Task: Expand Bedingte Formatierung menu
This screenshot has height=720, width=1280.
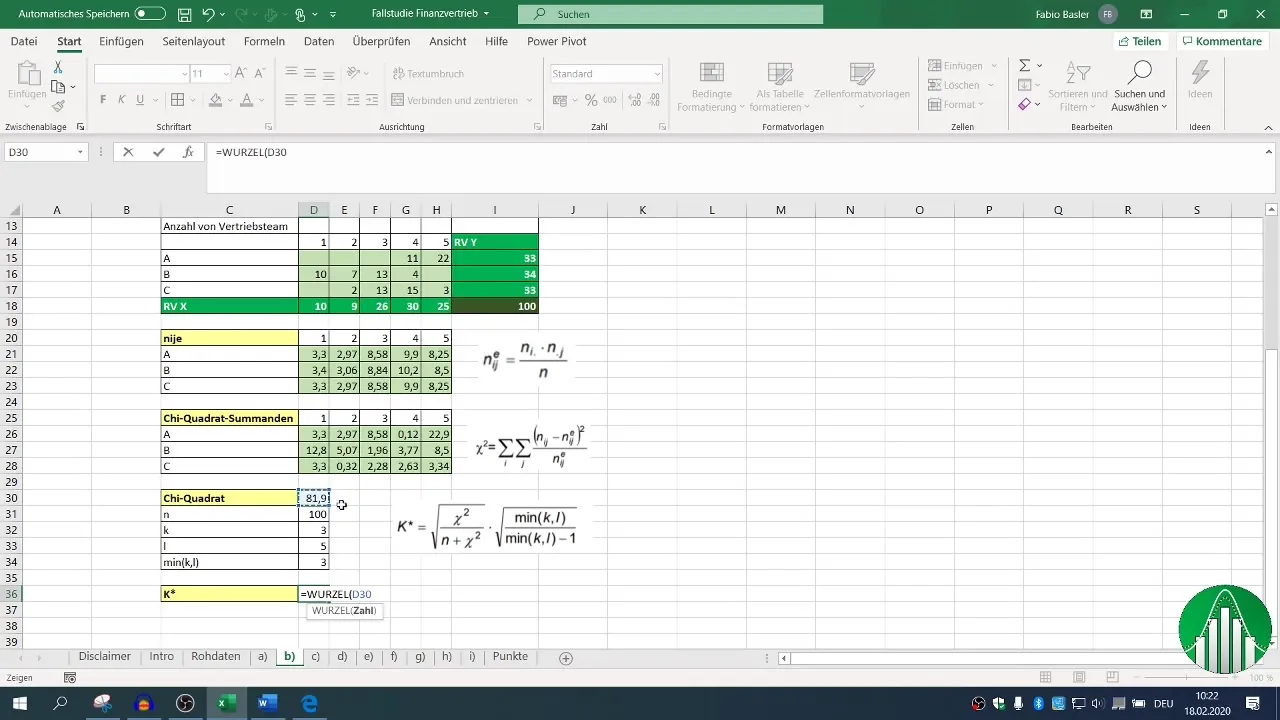Action: (712, 87)
